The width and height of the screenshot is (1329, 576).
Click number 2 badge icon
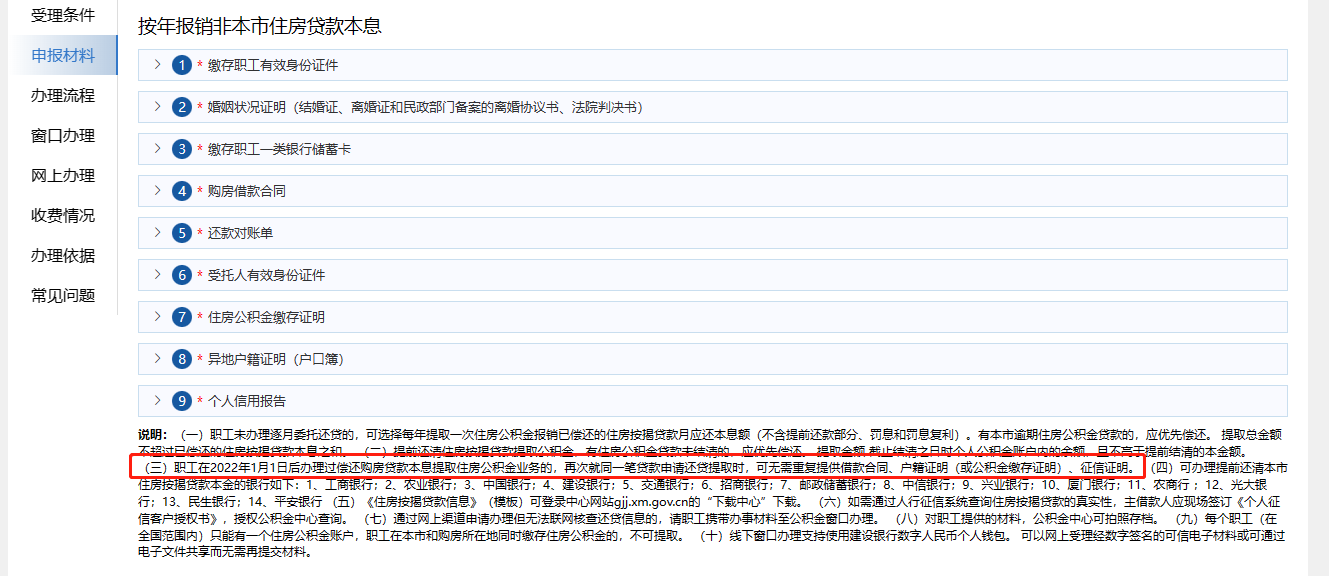click(181, 107)
